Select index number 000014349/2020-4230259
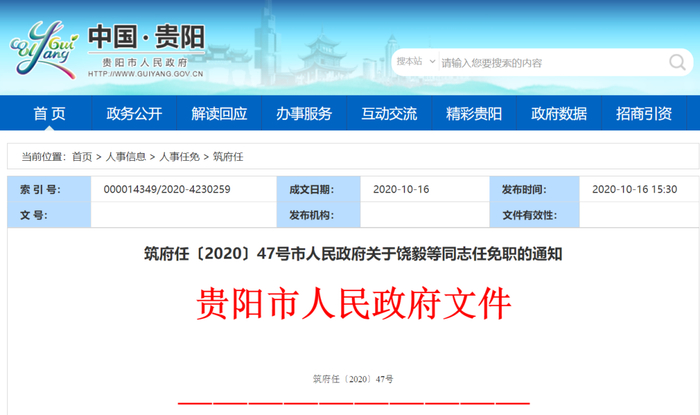 click(x=167, y=189)
